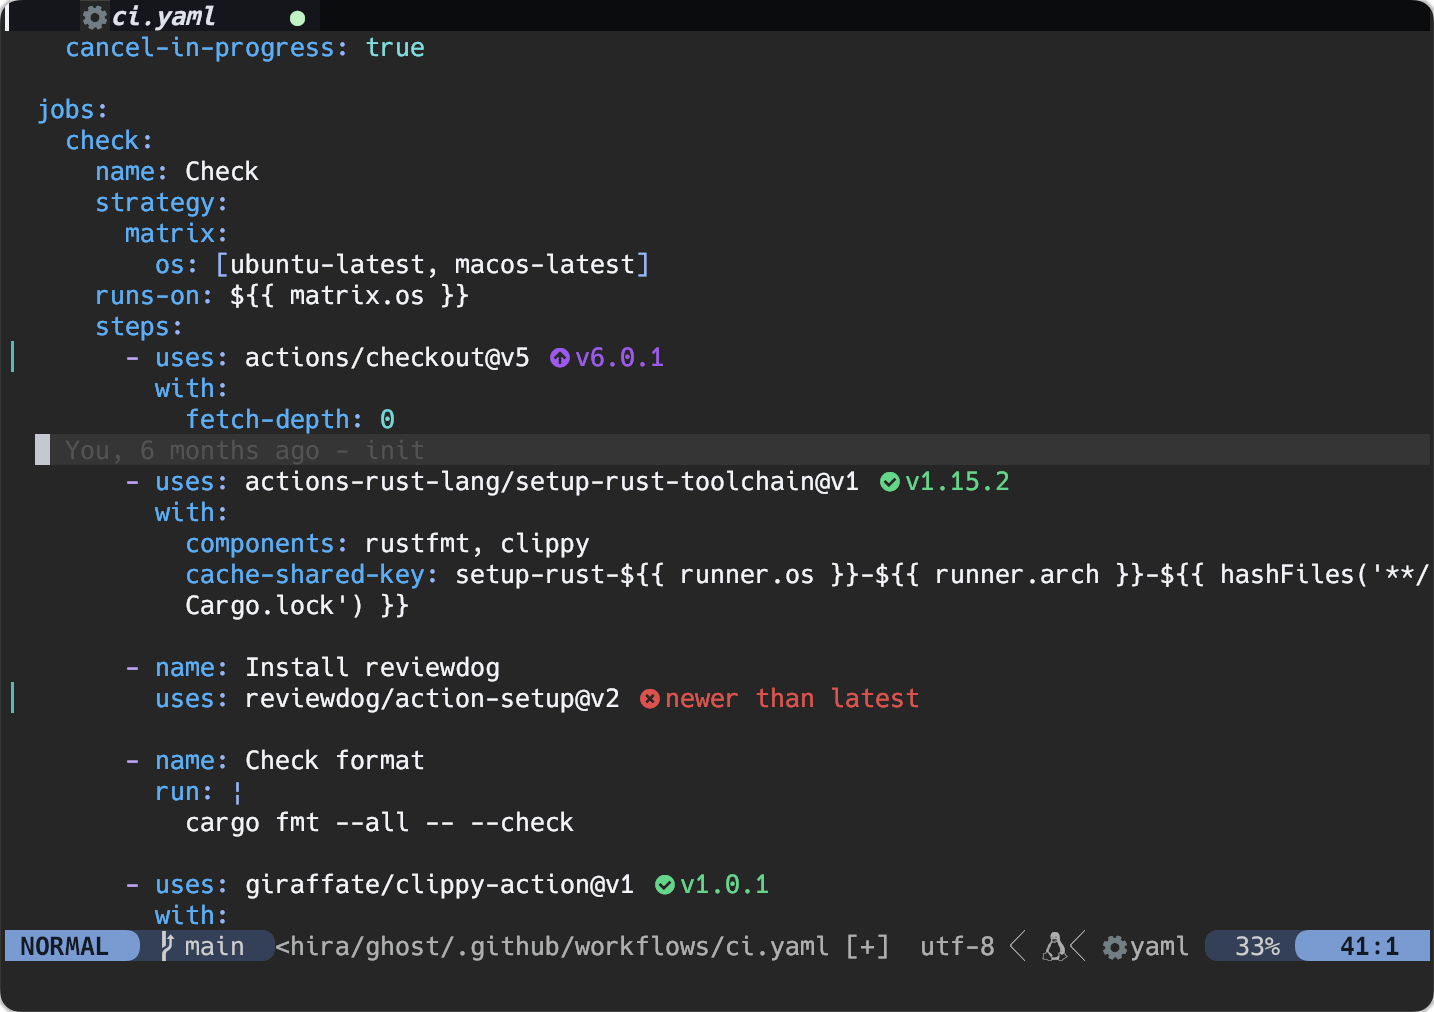The image size is (1434, 1012).
Task: Click the 'actions/checkout@v5' action reference
Action: [x=387, y=358]
